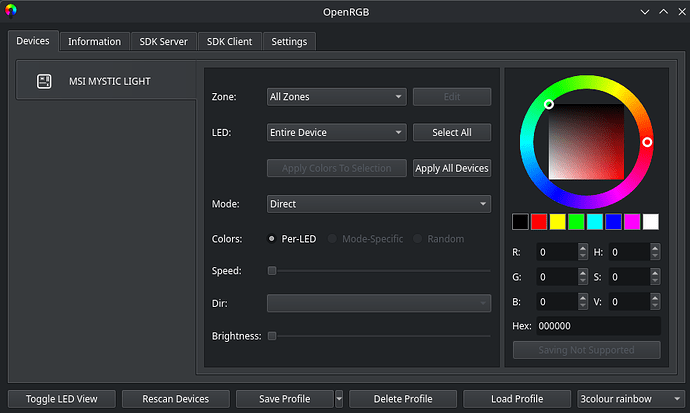The height and width of the screenshot is (413, 690).
Task: Decrease the R value with down arrow
Action: [583, 256]
